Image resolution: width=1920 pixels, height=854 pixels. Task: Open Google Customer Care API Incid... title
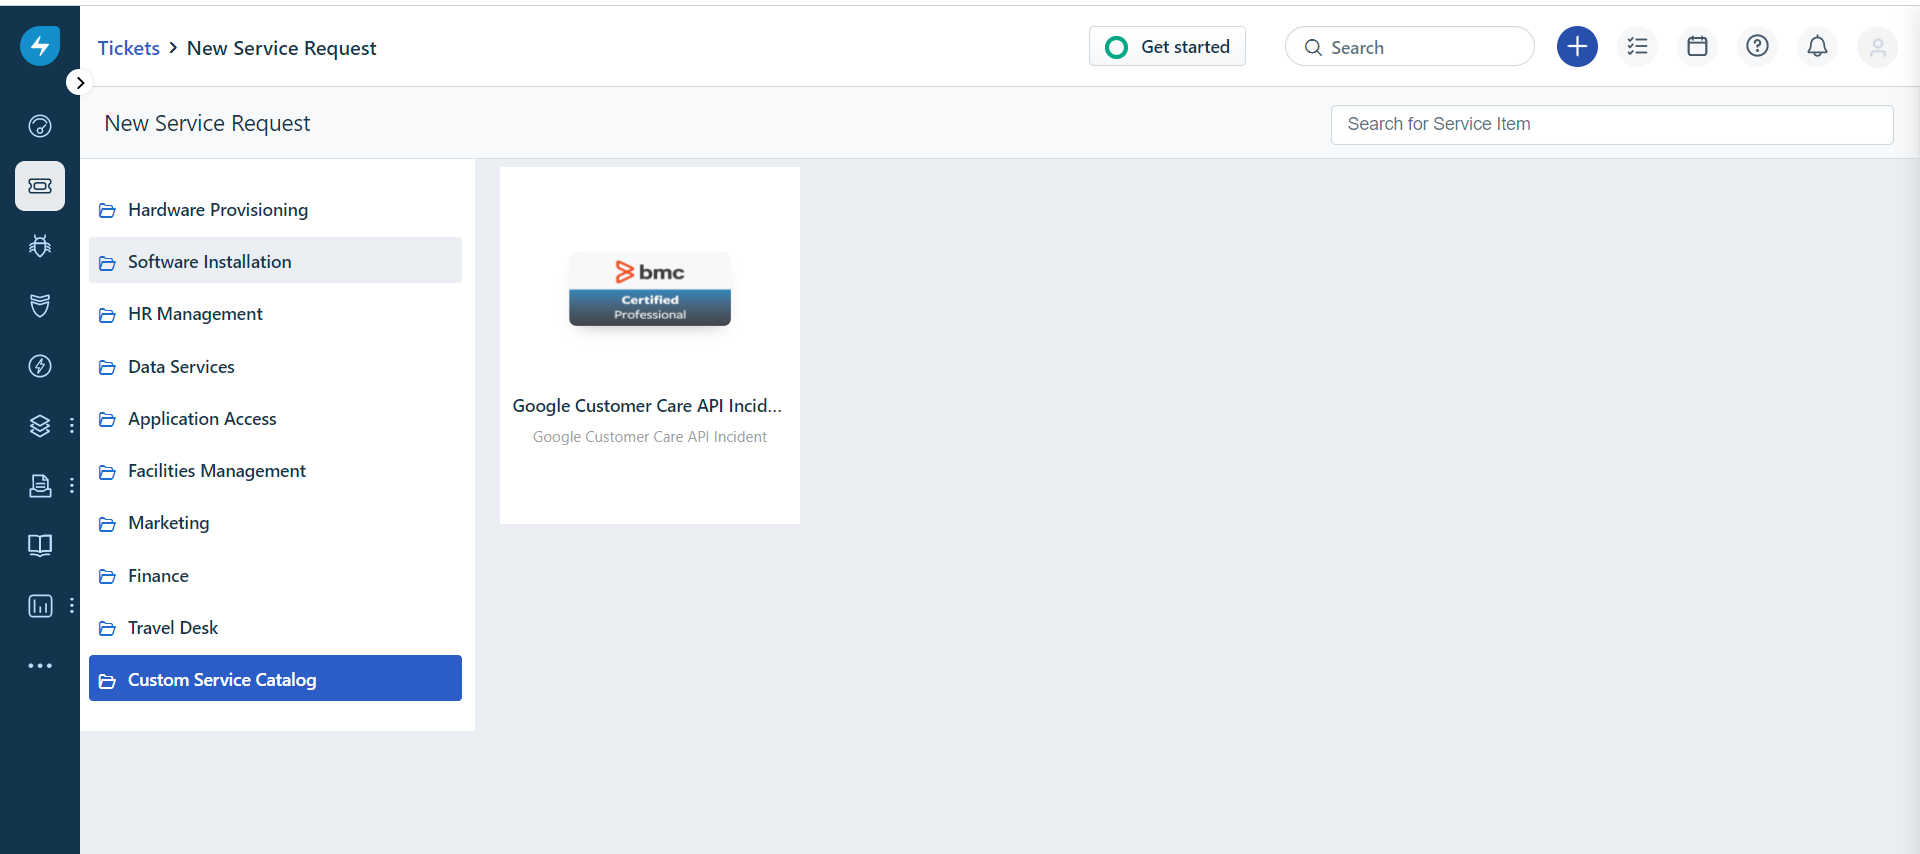tap(647, 406)
